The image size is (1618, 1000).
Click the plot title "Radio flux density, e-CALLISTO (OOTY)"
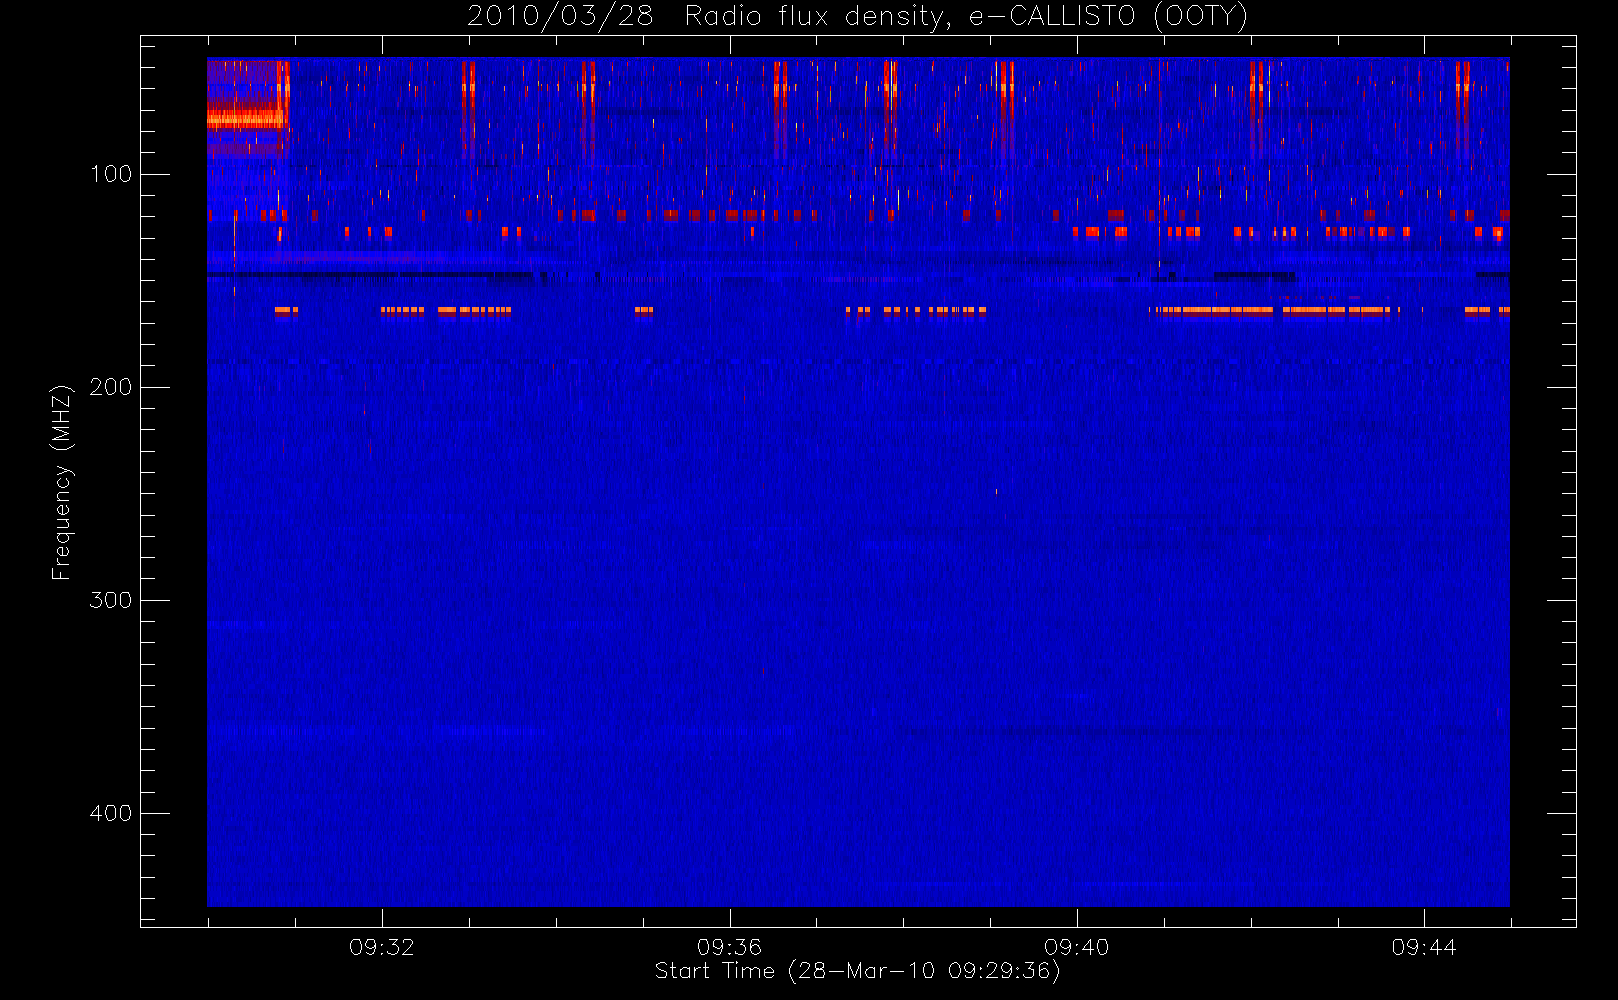point(966,17)
